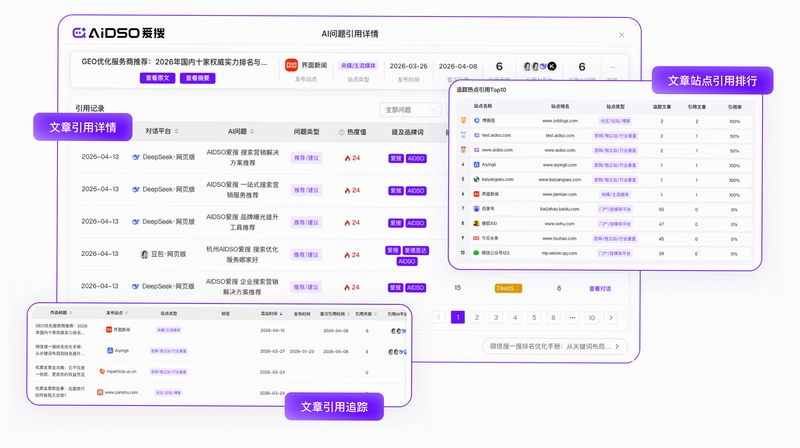Image resolution: width=800 pixels, height=448 pixels.
Task: Click the Aiyingli icon in article tracking table
Action: coord(110,351)
